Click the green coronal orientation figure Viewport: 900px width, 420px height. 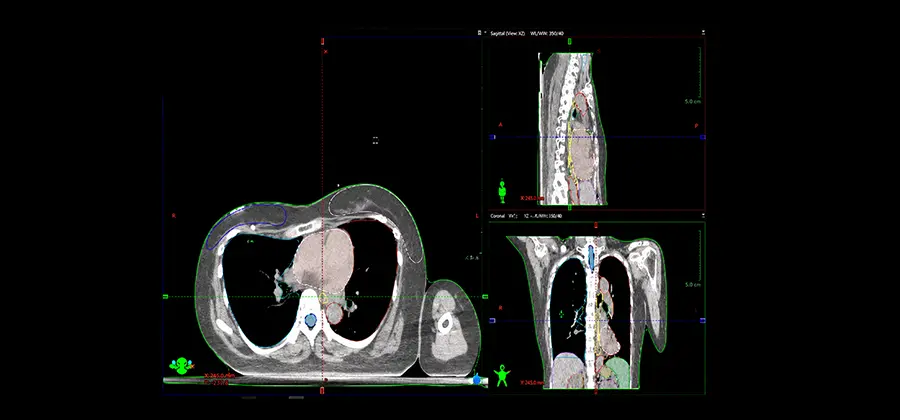tap(502, 375)
